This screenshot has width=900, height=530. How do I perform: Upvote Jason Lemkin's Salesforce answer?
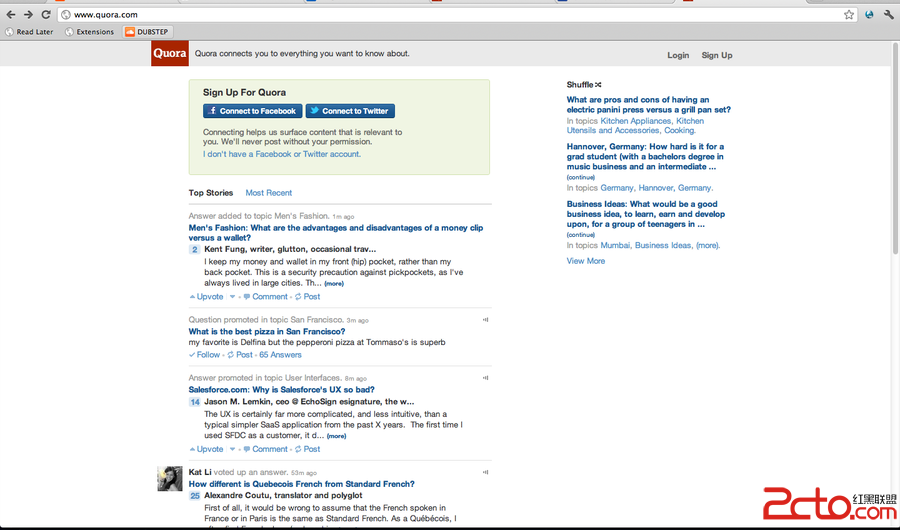point(207,449)
